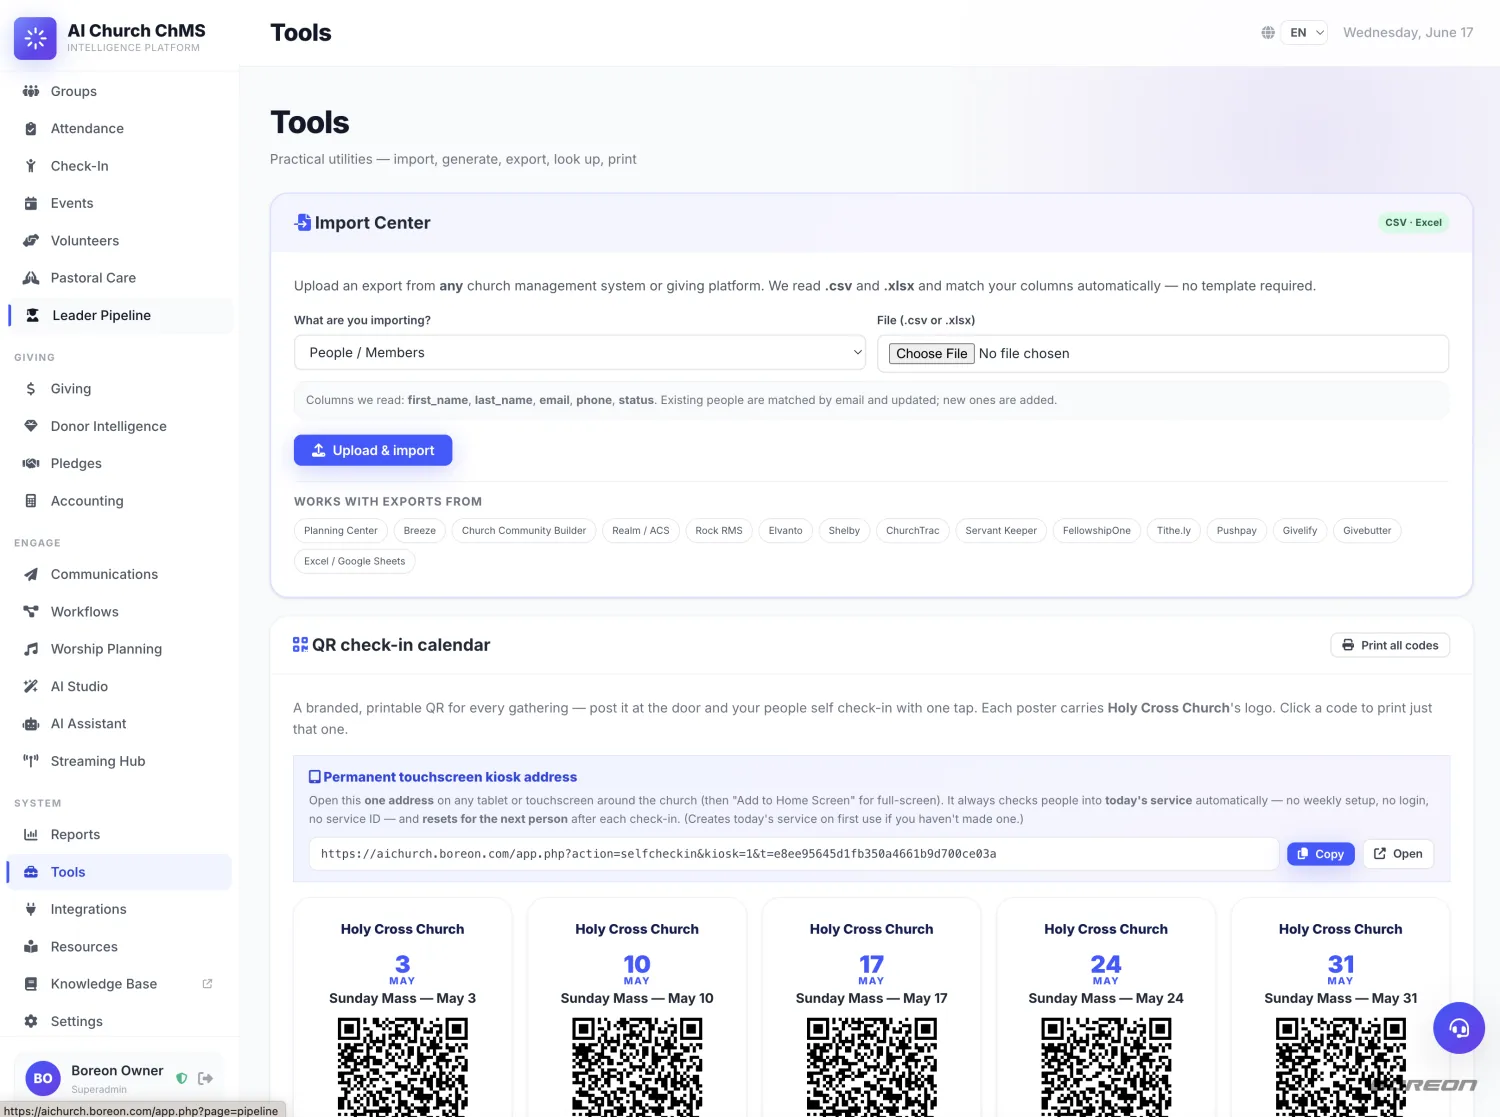Click the Church Community Builder tag

(524, 531)
